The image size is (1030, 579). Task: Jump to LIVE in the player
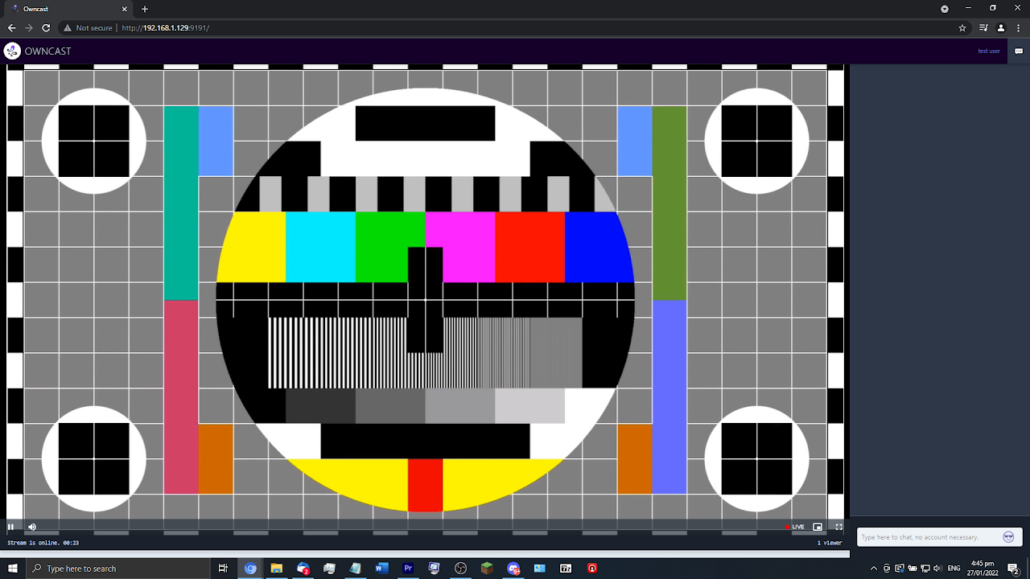tap(795, 527)
